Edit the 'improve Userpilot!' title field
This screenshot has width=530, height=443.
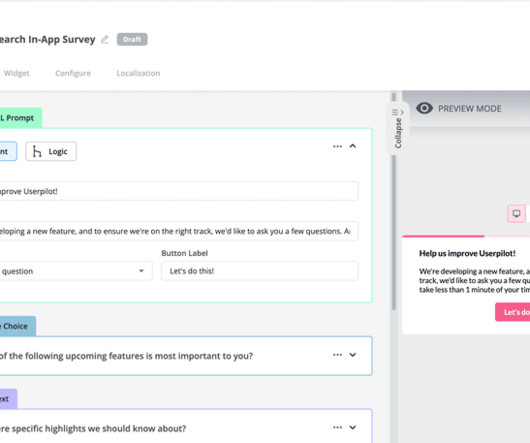coord(179,191)
